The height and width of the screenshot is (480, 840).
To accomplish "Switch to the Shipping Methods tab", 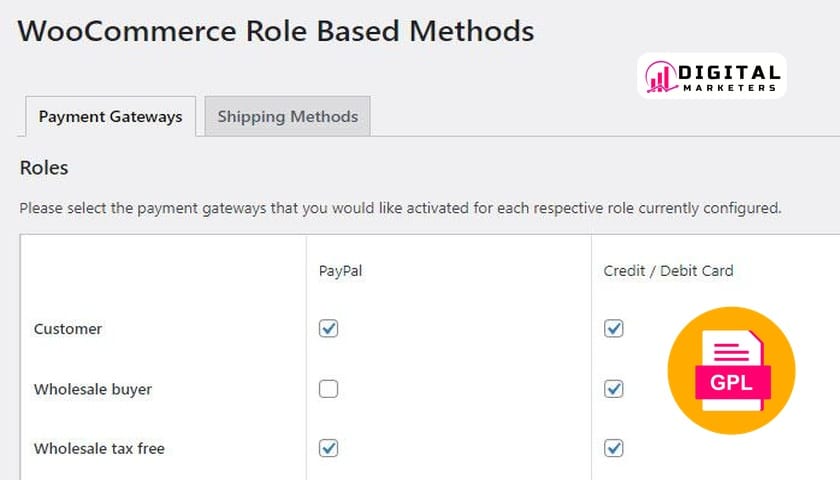I will click(287, 116).
